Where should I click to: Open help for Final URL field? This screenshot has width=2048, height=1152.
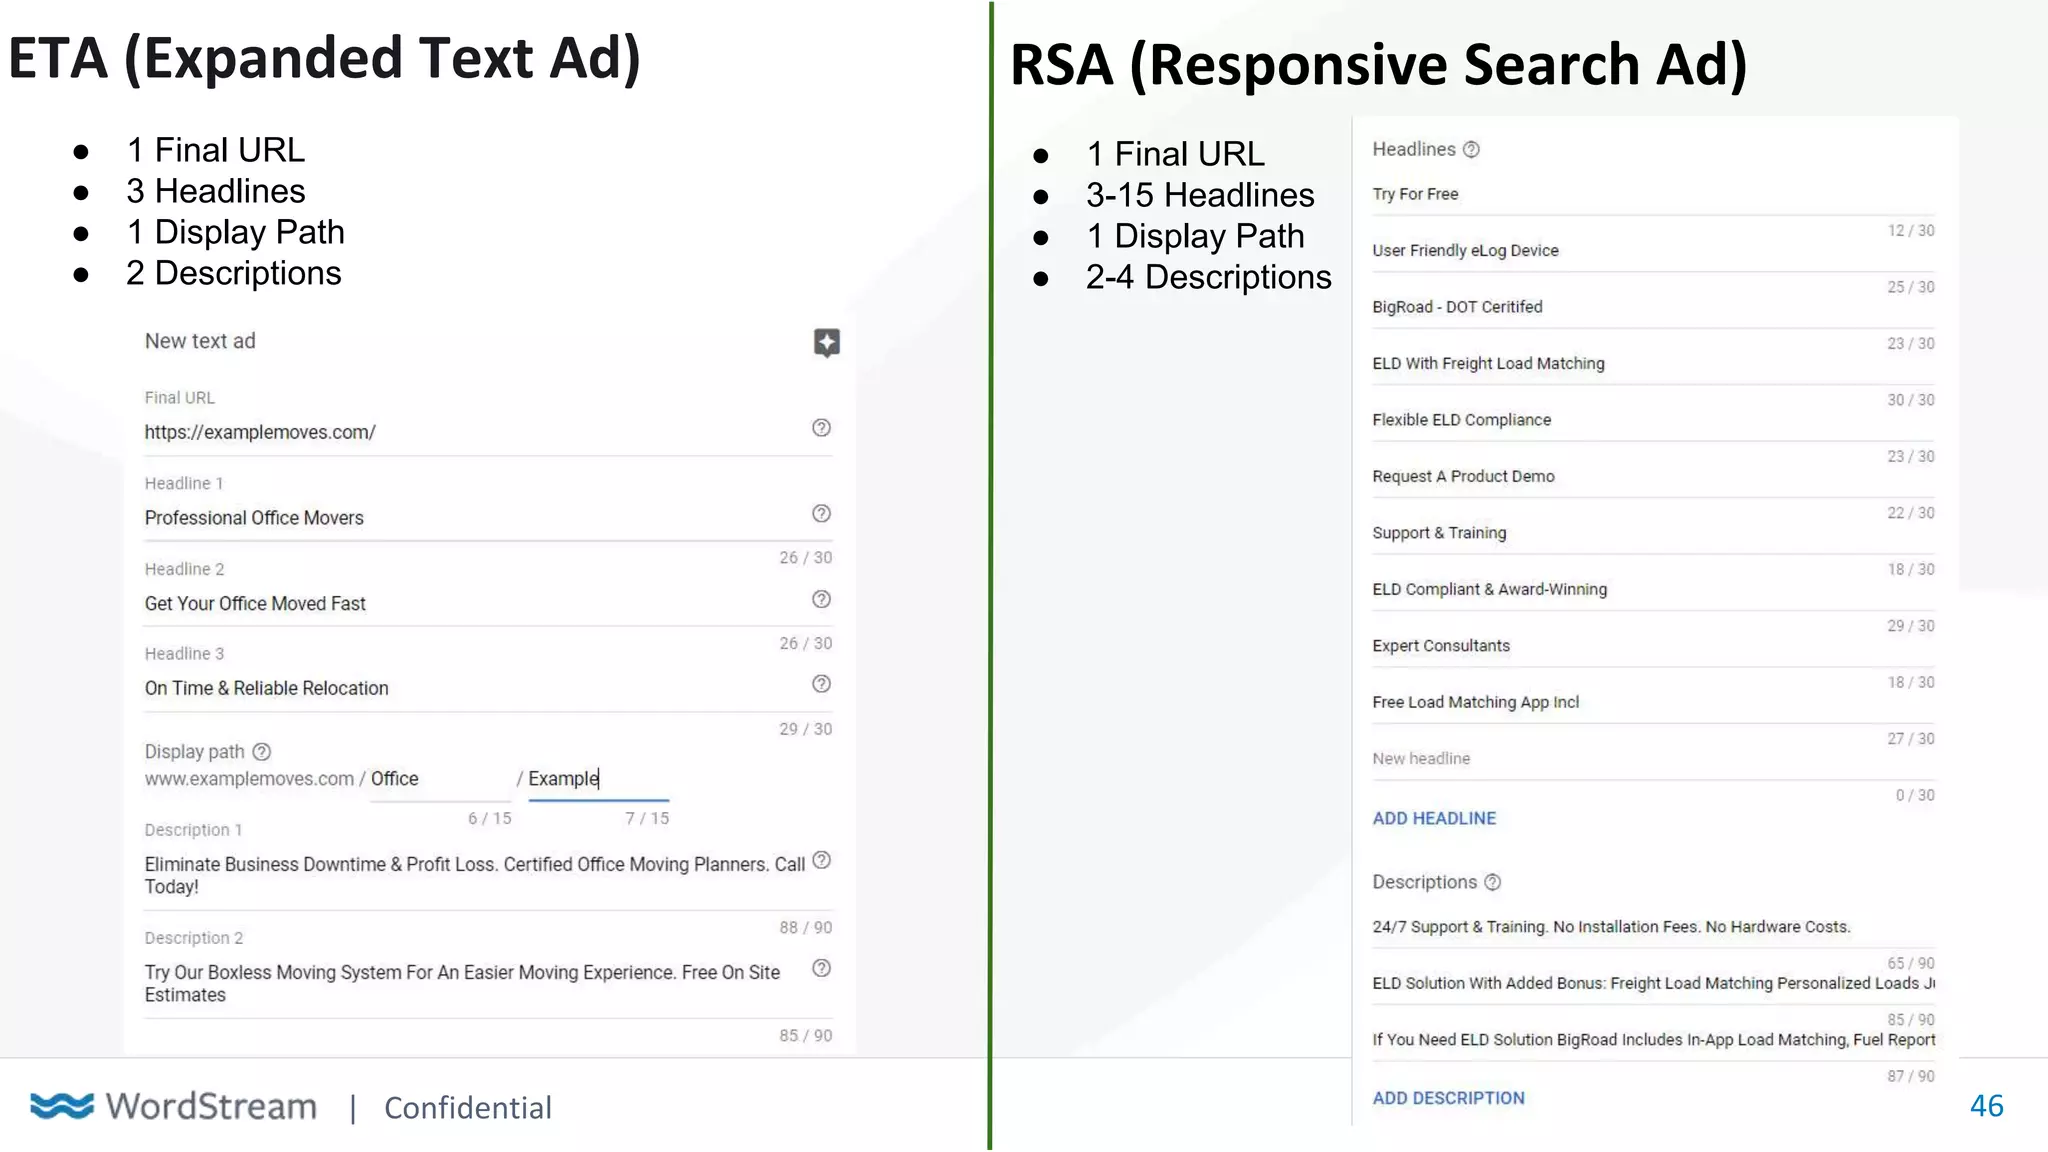tap(821, 428)
